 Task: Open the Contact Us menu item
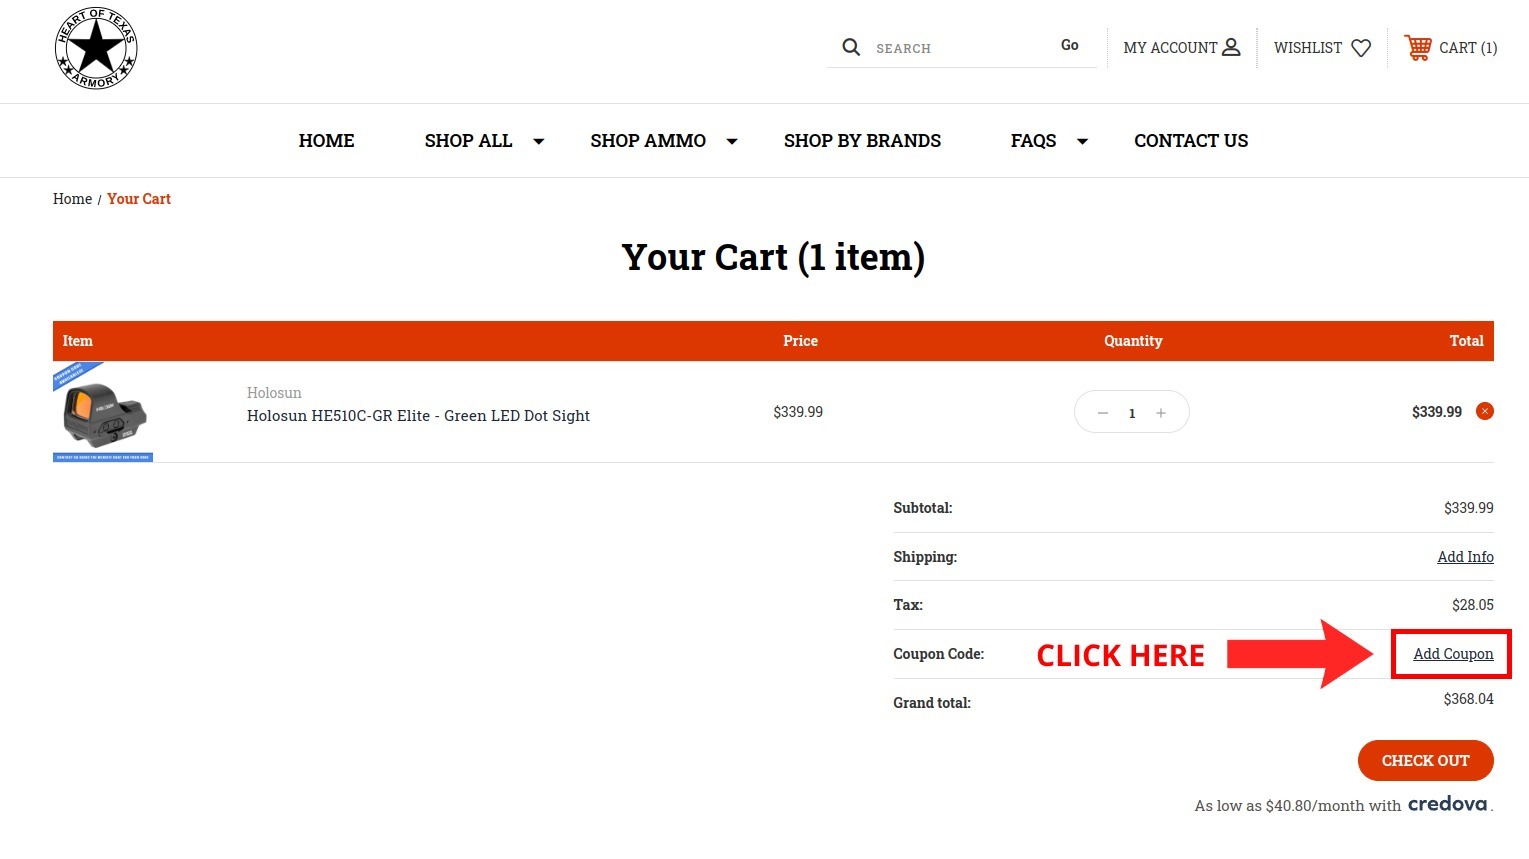tap(1191, 141)
